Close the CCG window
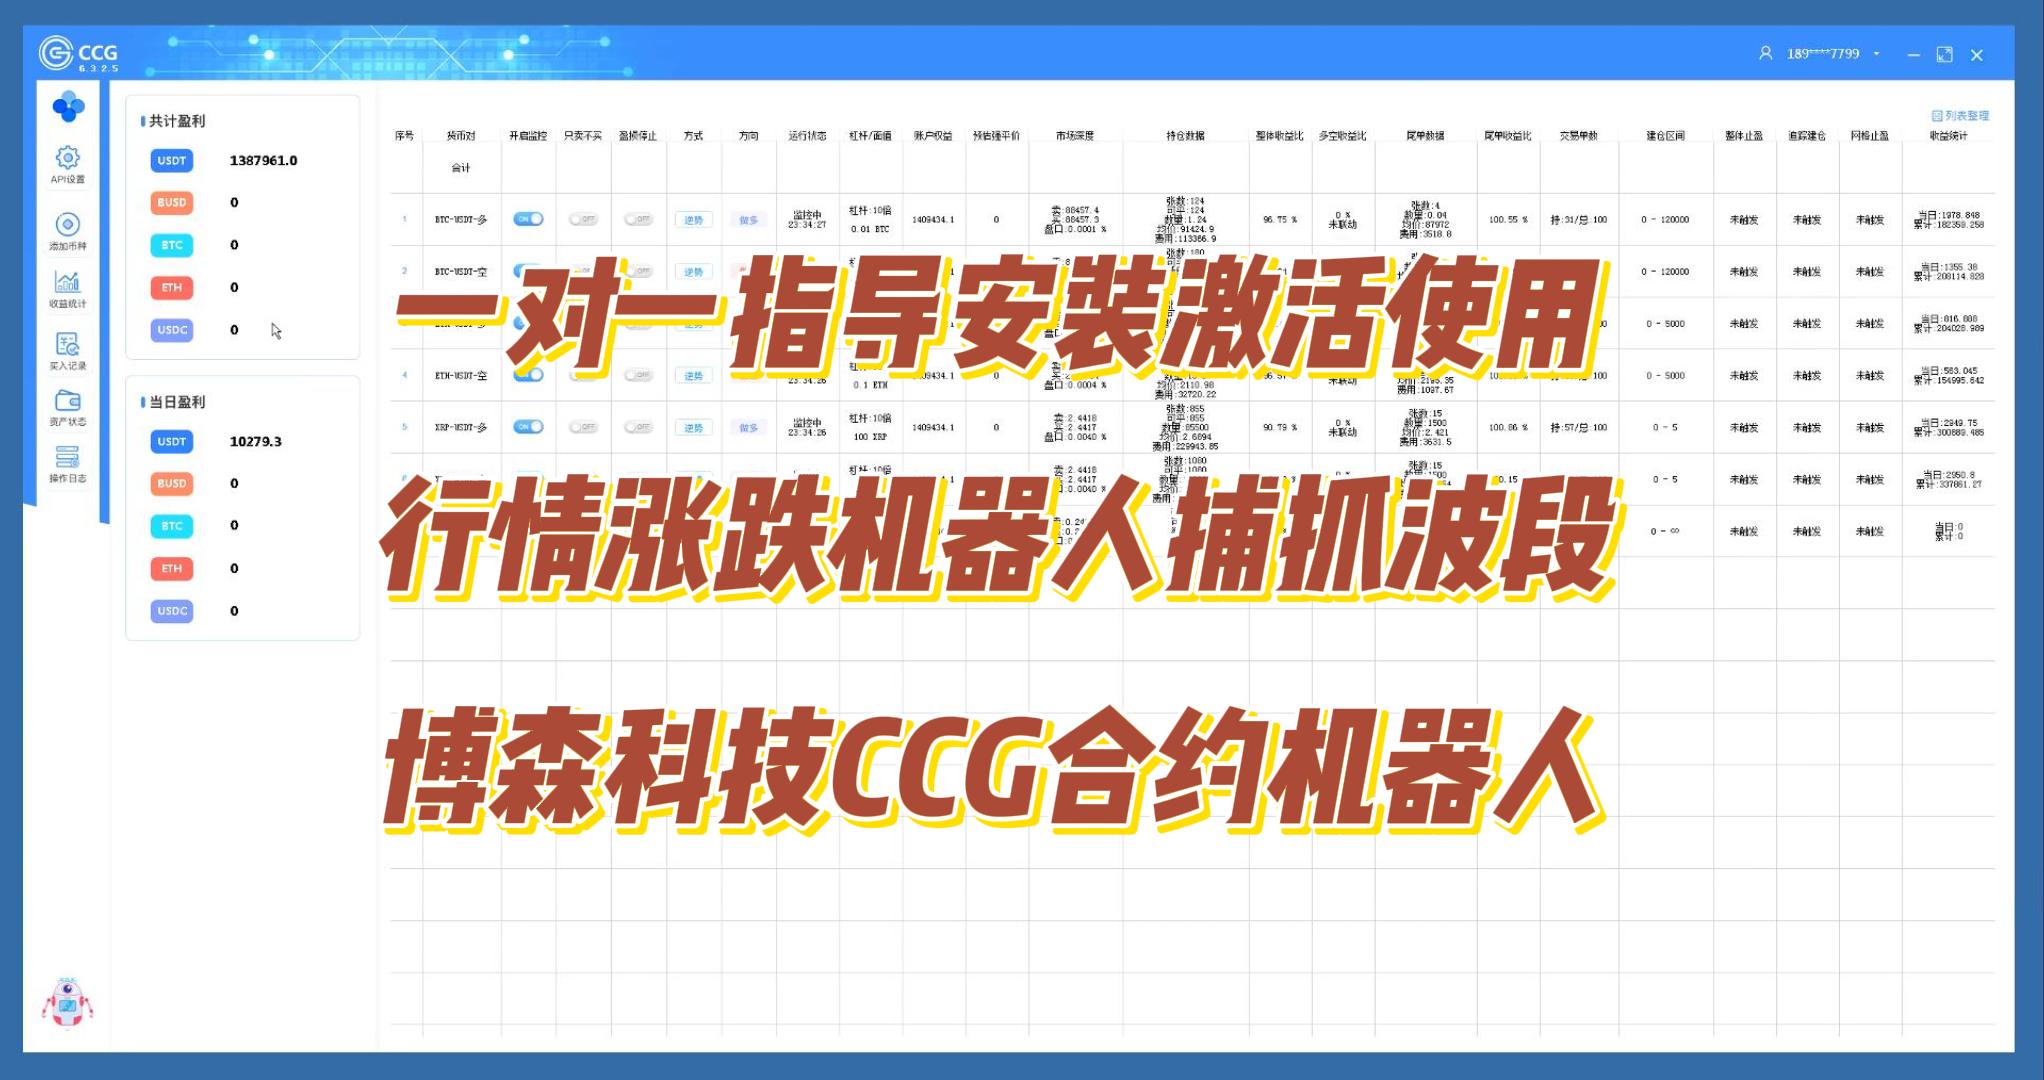Image resolution: width=2044 pixels, height=1080 pixels. [x=1977, y=55]
